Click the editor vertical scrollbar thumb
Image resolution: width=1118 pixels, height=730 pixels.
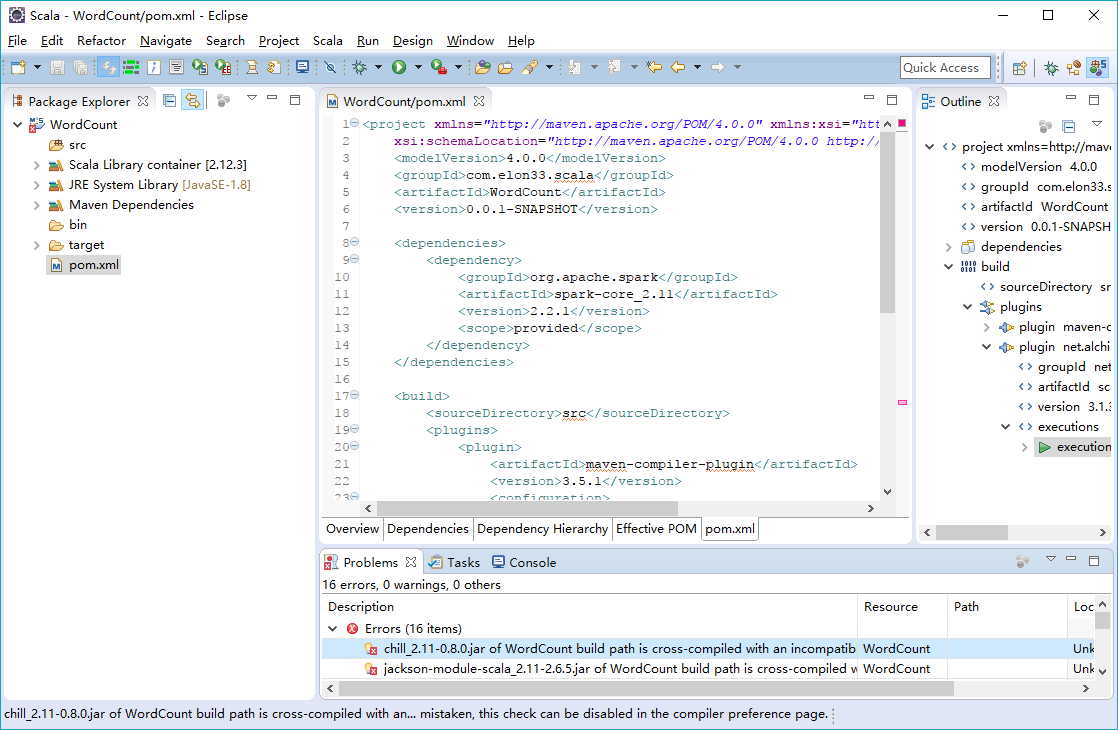pos(887,222)
